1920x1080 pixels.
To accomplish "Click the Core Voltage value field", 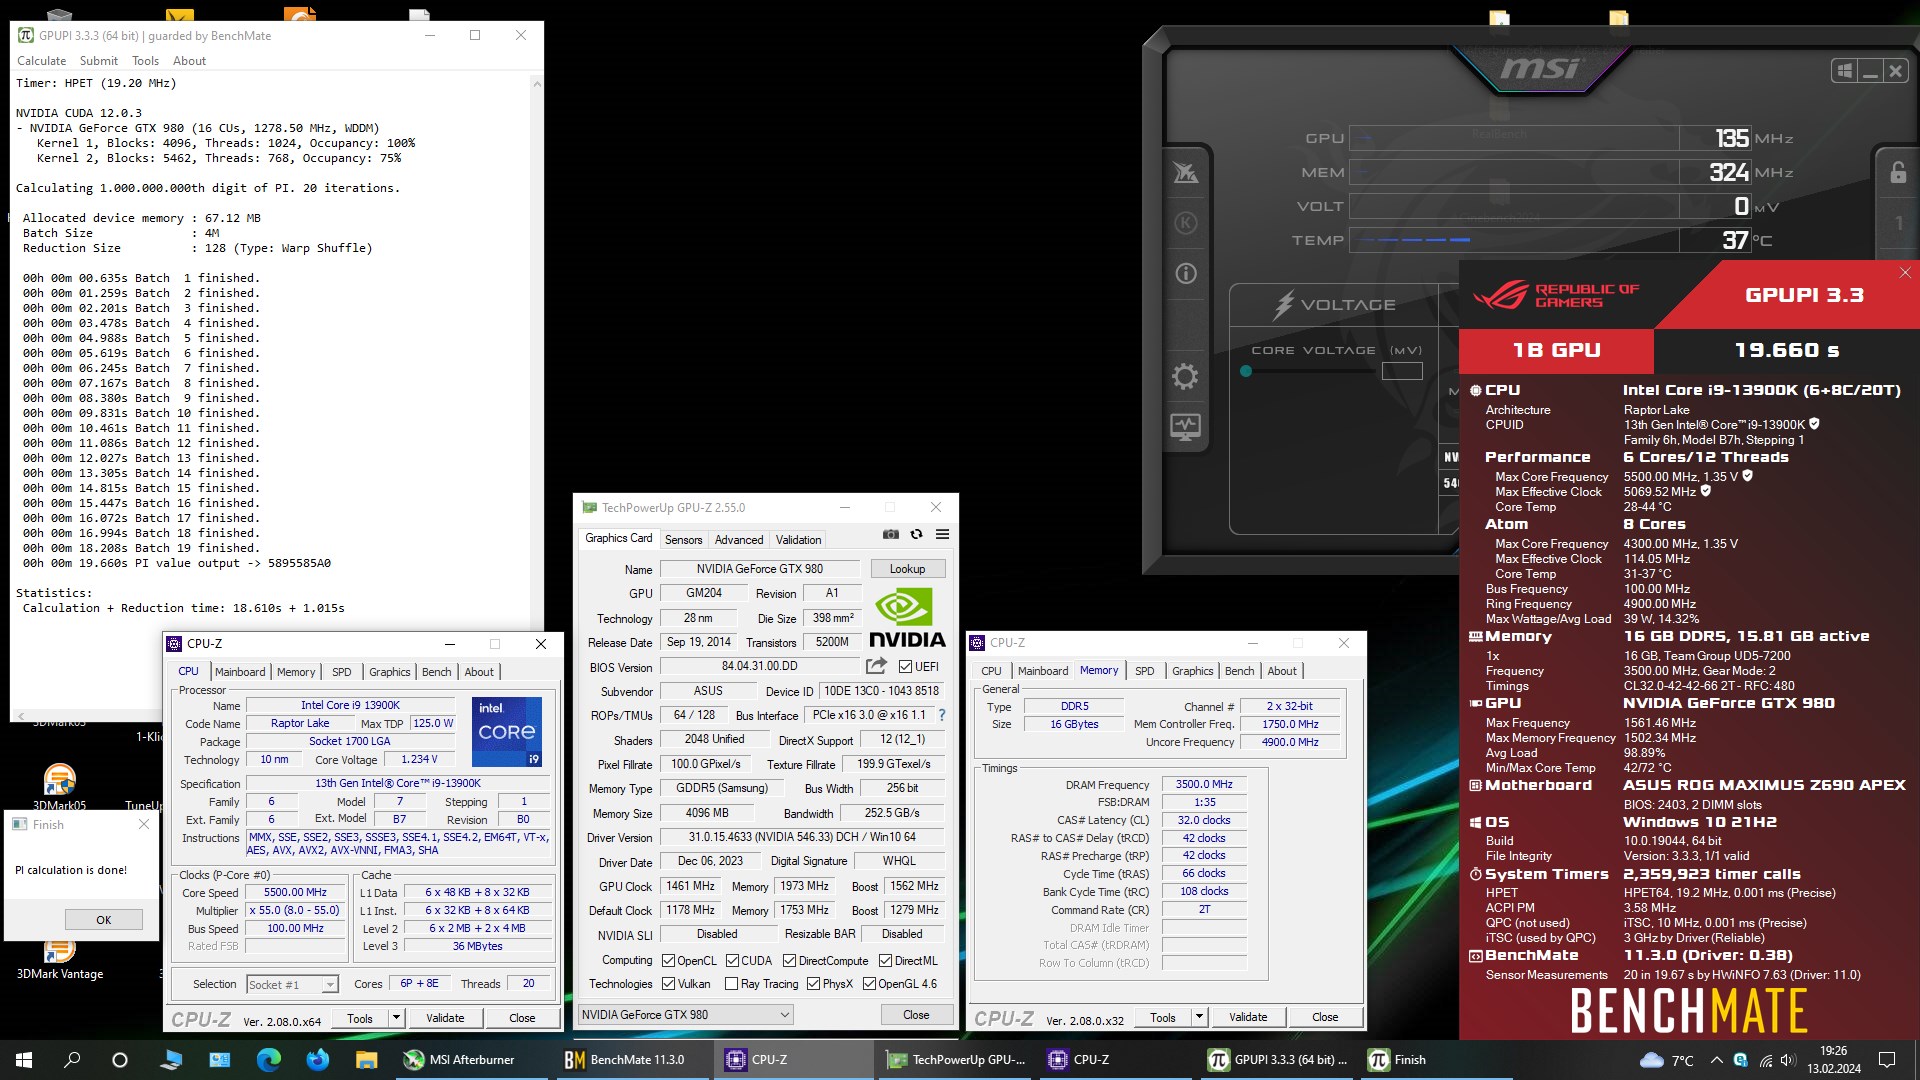I will pyautogui.click(x=1402, y=371).
